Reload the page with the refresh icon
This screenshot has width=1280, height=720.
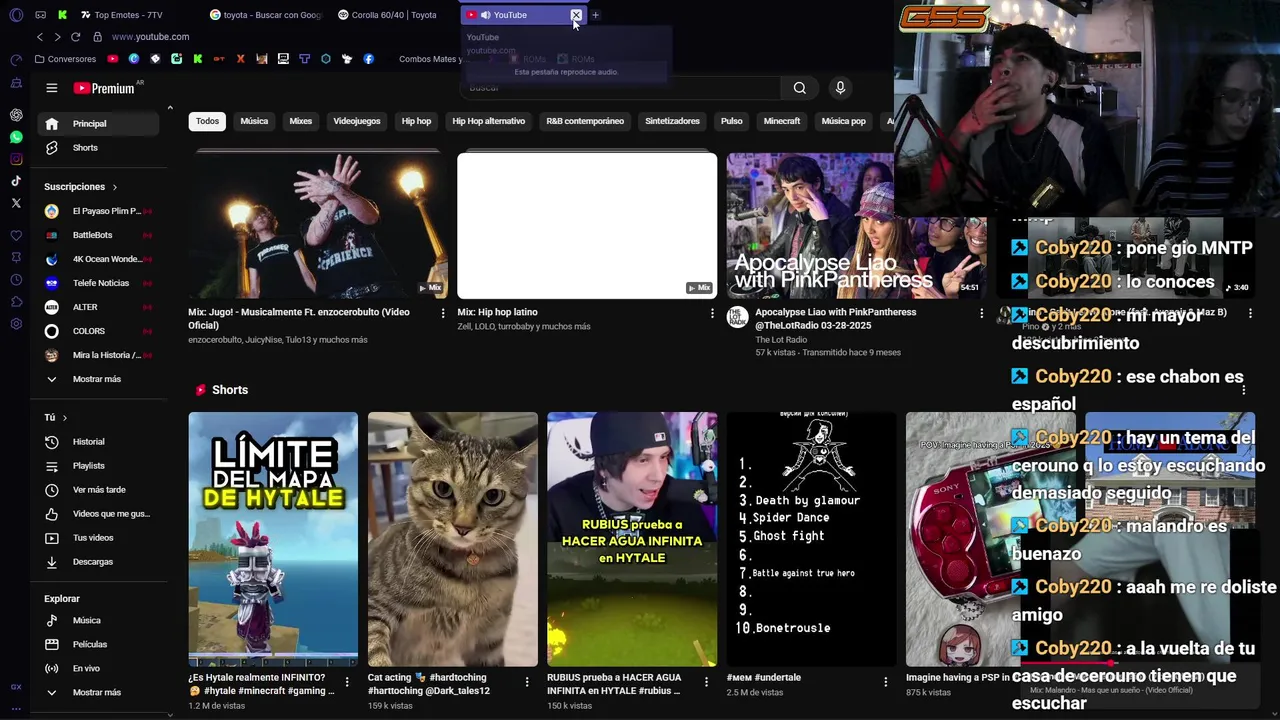[x=75, y=37]
